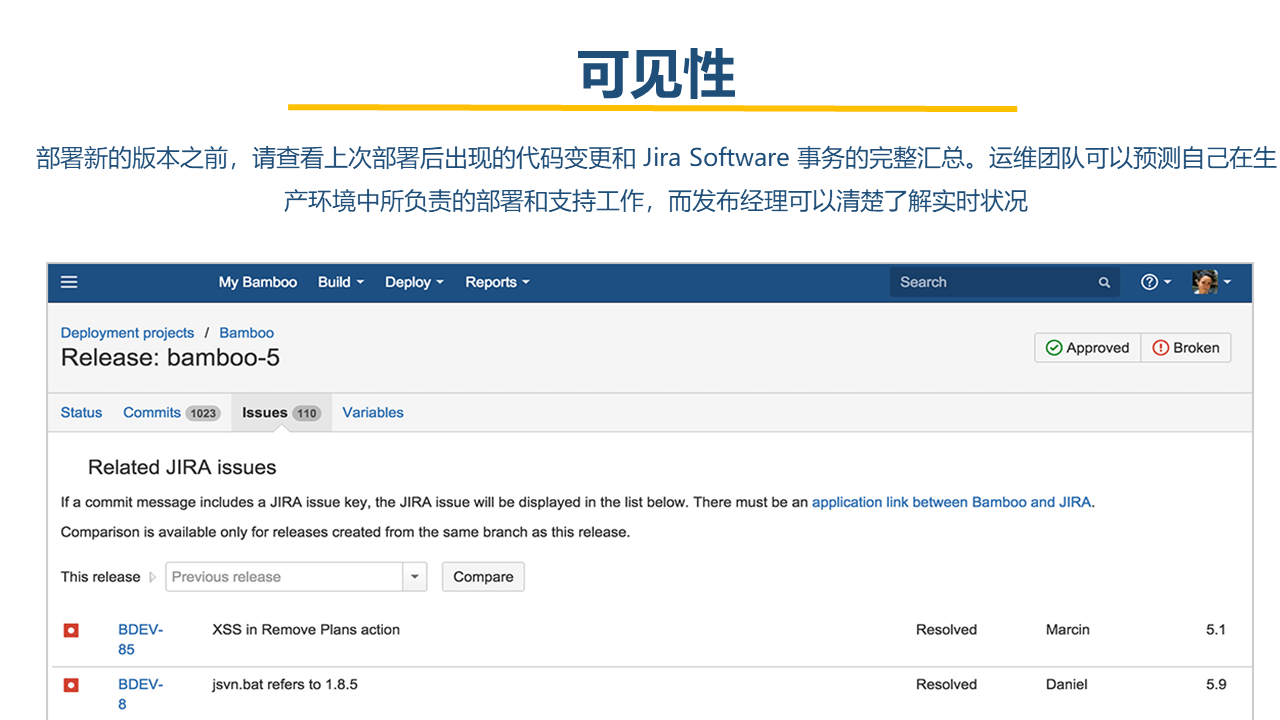
Task: Switch to the Variables tab
Action: click(373, 412)
